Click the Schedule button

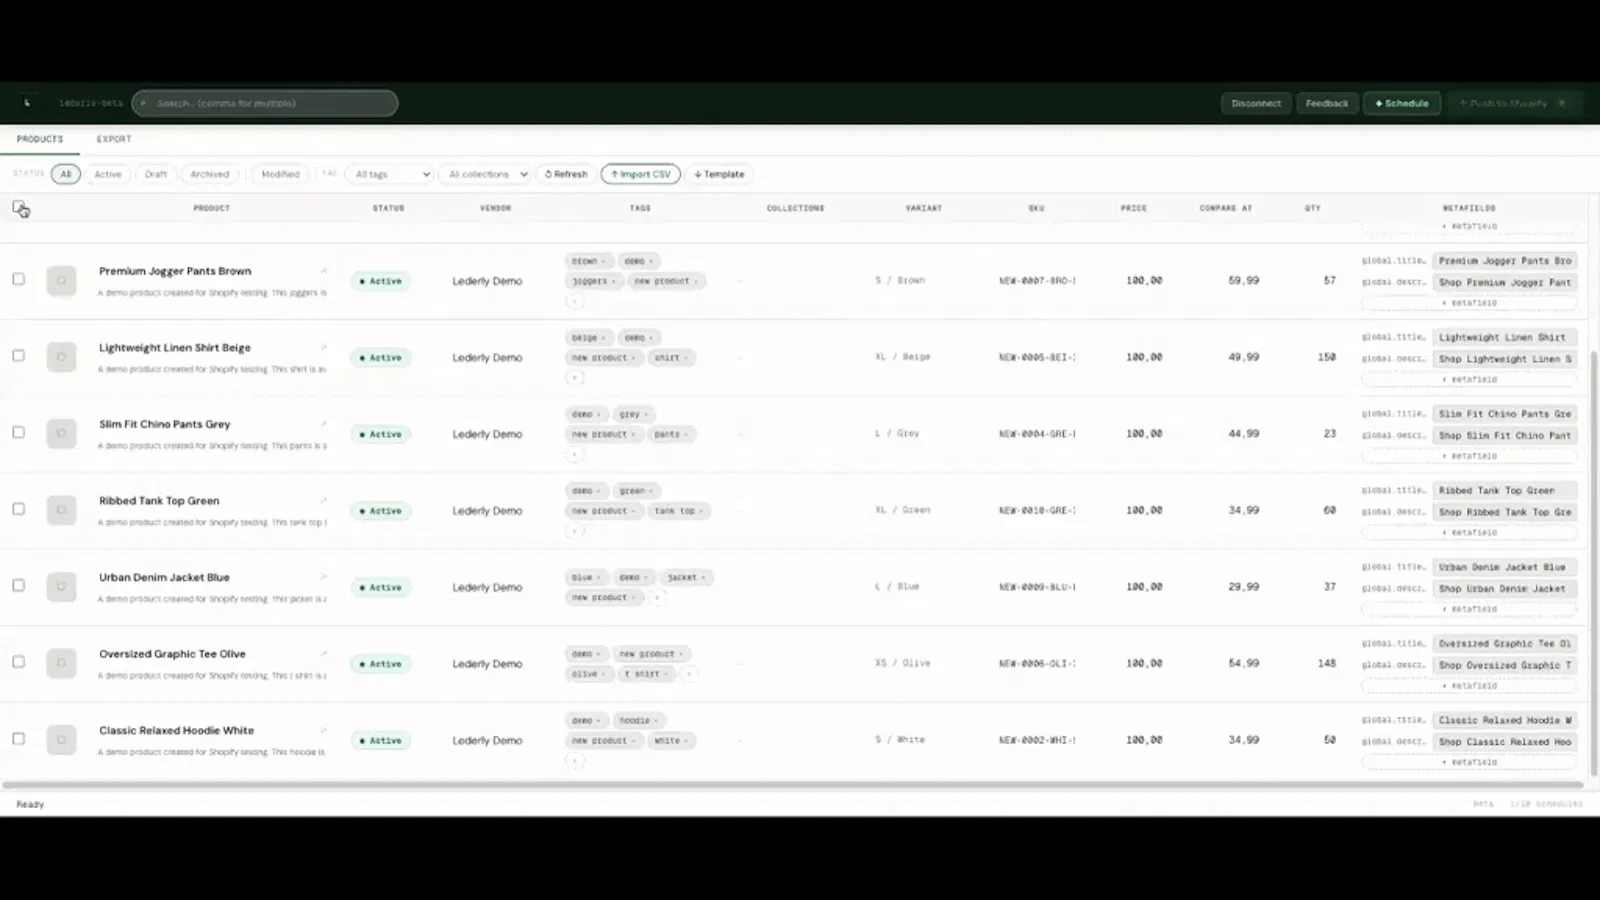coord(1402,103)
